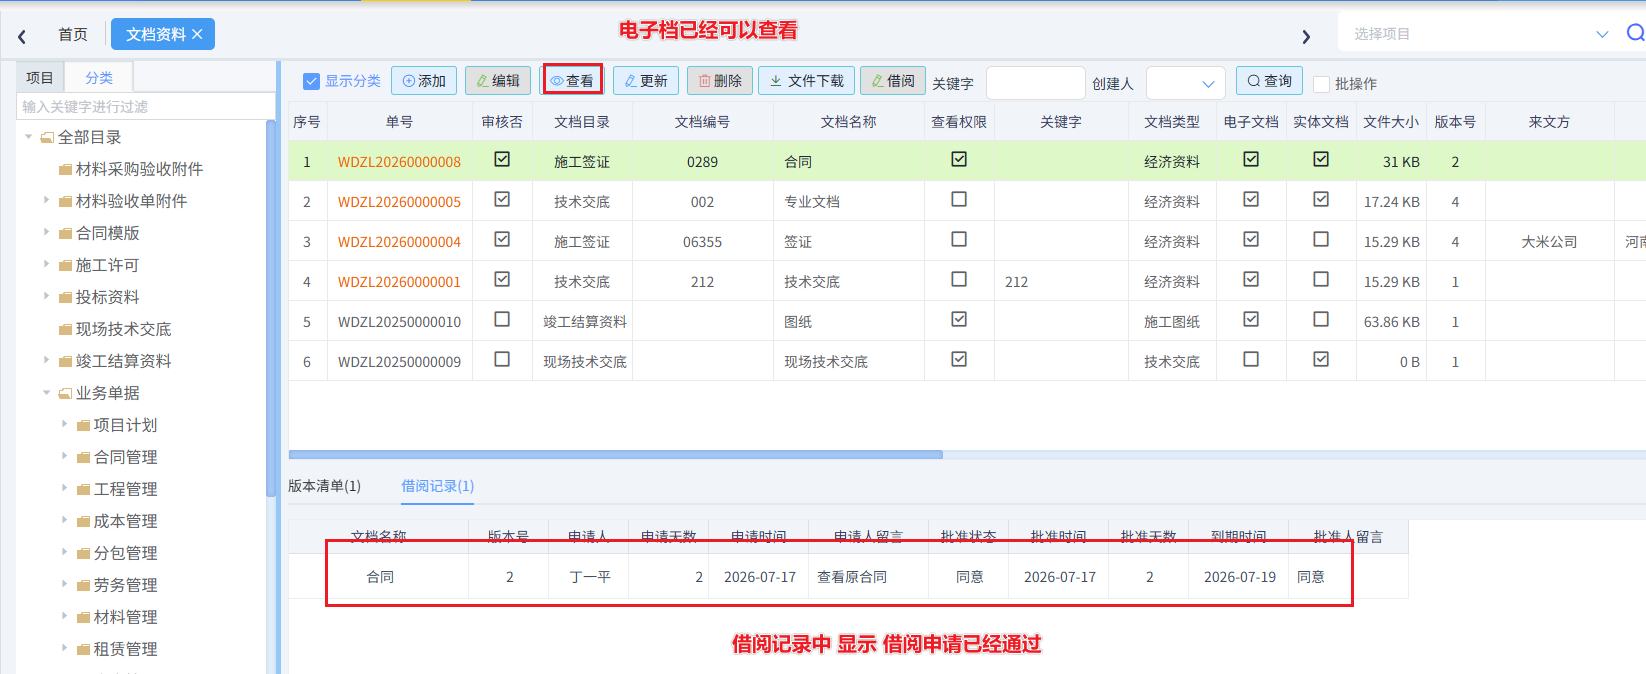Click the folder icon of 合同管理
The width and height of the screenshot is (1646, 674).
coord(83,457)
